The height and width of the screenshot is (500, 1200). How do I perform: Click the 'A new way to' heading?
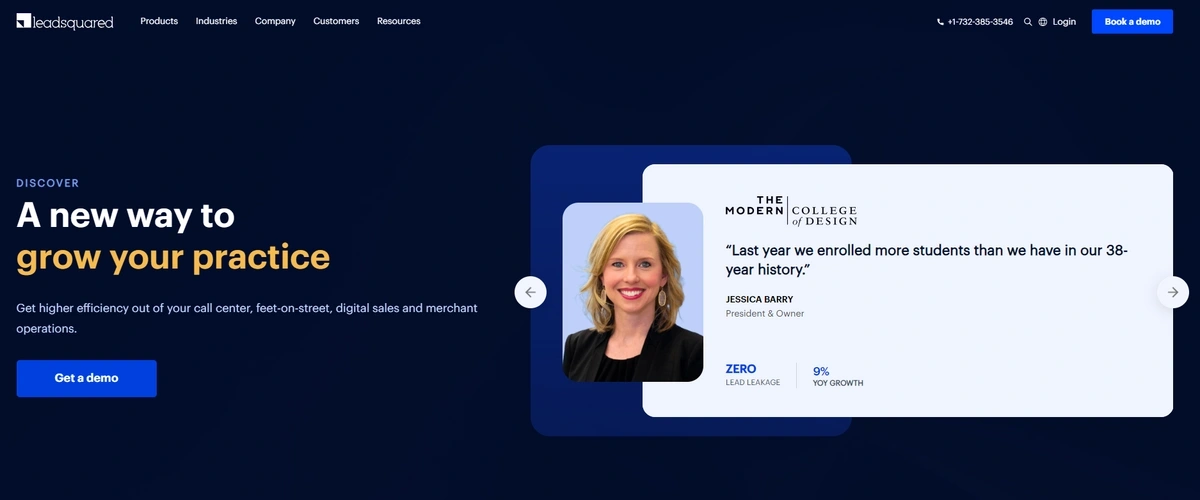126,215
